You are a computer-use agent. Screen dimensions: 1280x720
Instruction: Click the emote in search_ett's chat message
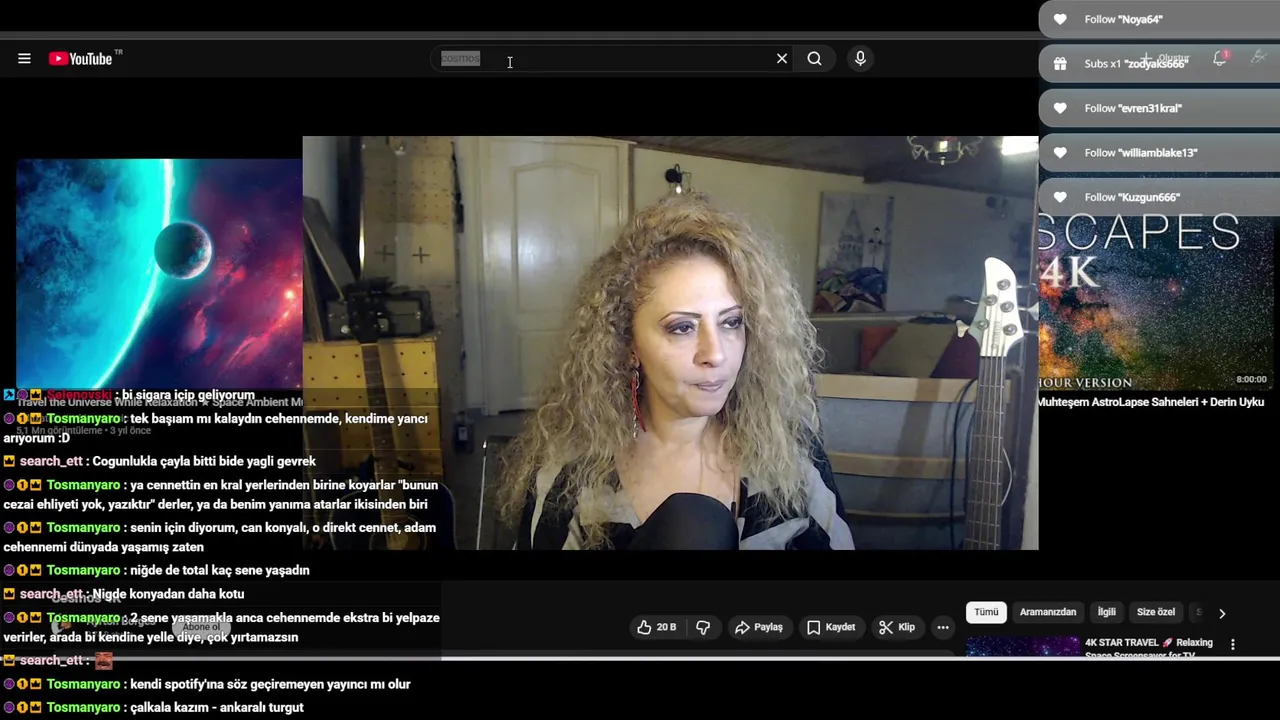pyautogui.click(x=103, y=661)
